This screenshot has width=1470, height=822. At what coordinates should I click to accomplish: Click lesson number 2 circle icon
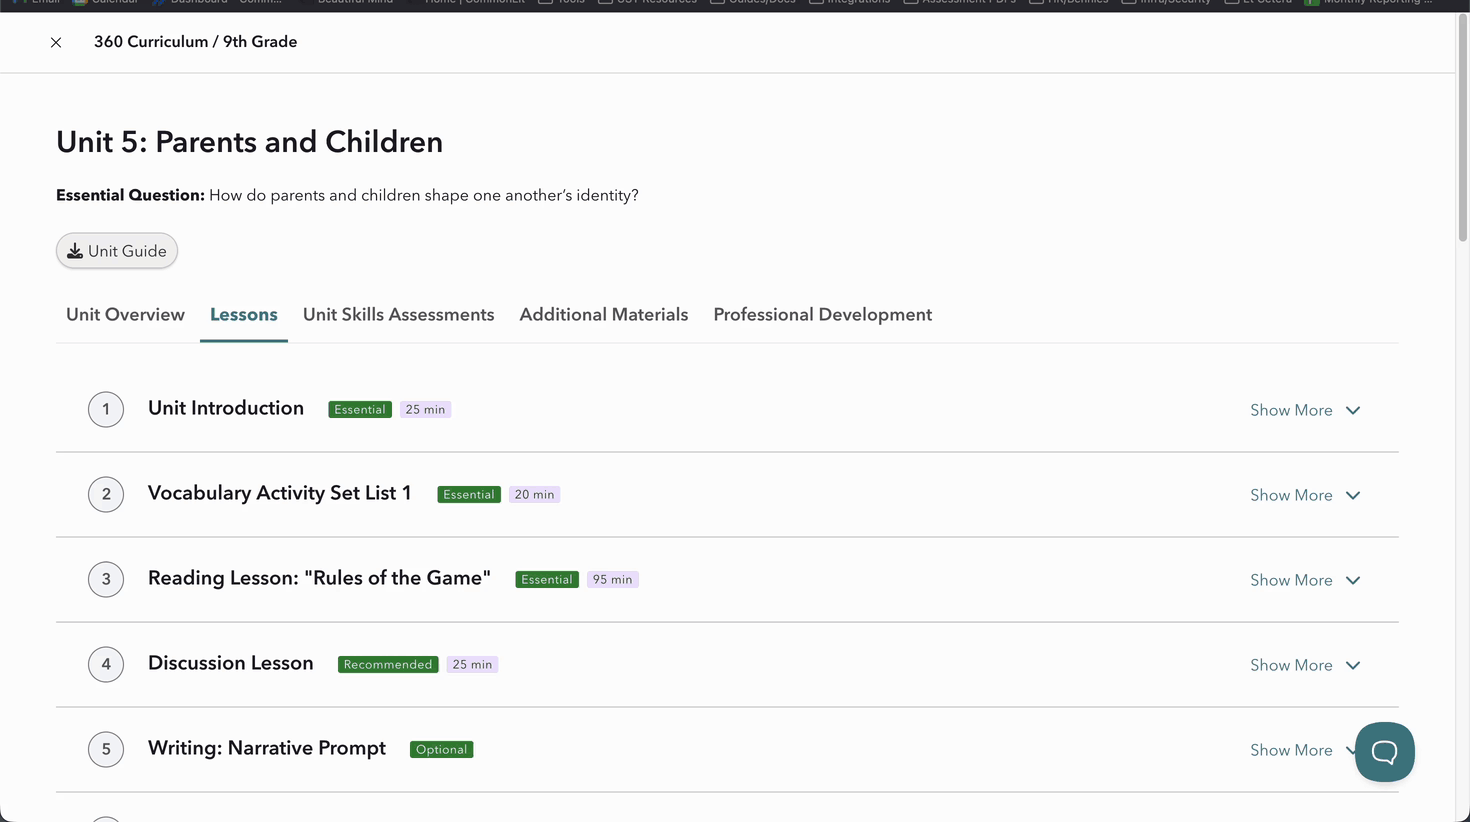tap(106, 494)
